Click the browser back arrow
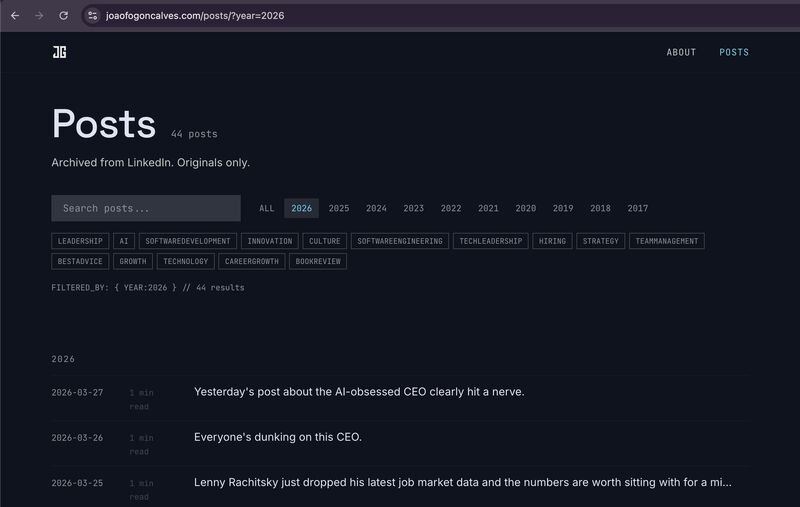Viewport: 800px width, 507px height. pyautogui.click(x=15, y=16)
